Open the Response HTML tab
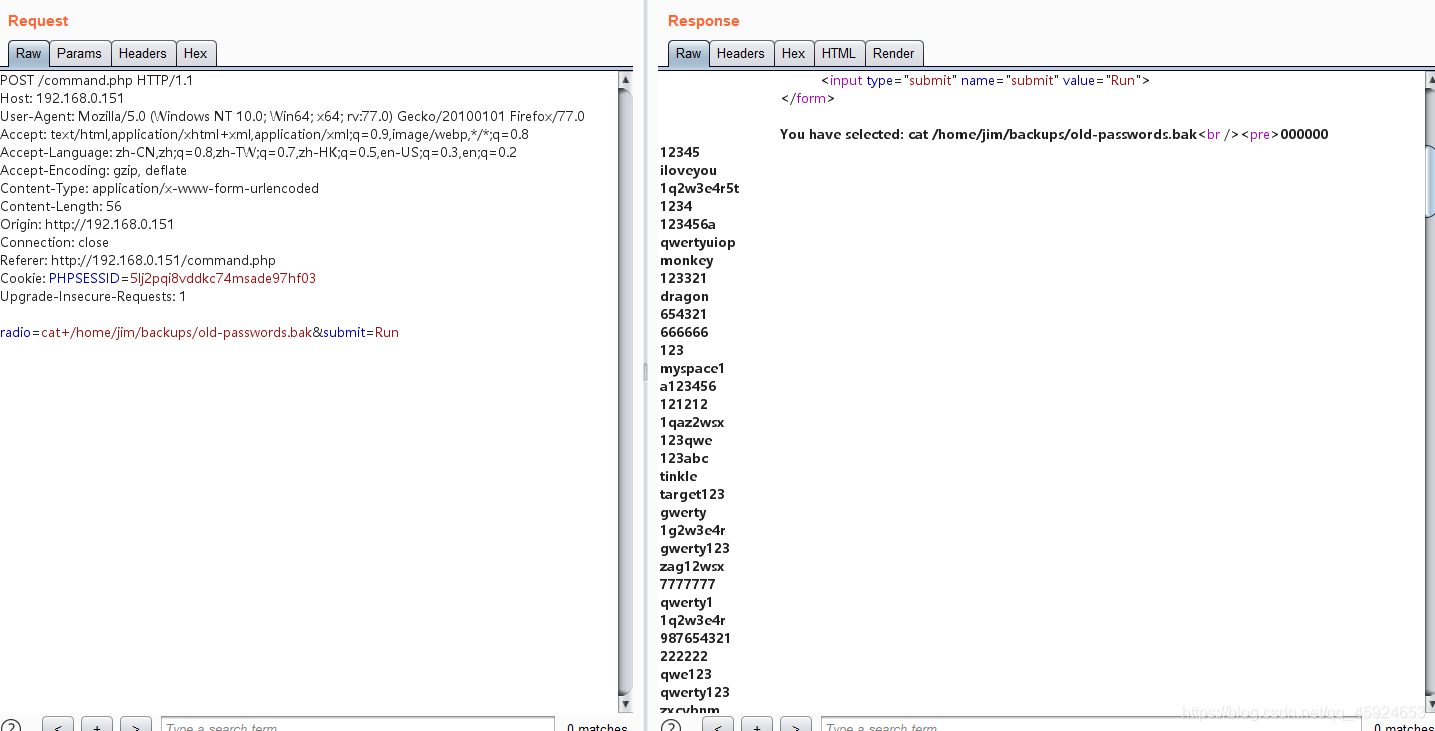The image size is (1435, 731). click(x=839, y=54)
